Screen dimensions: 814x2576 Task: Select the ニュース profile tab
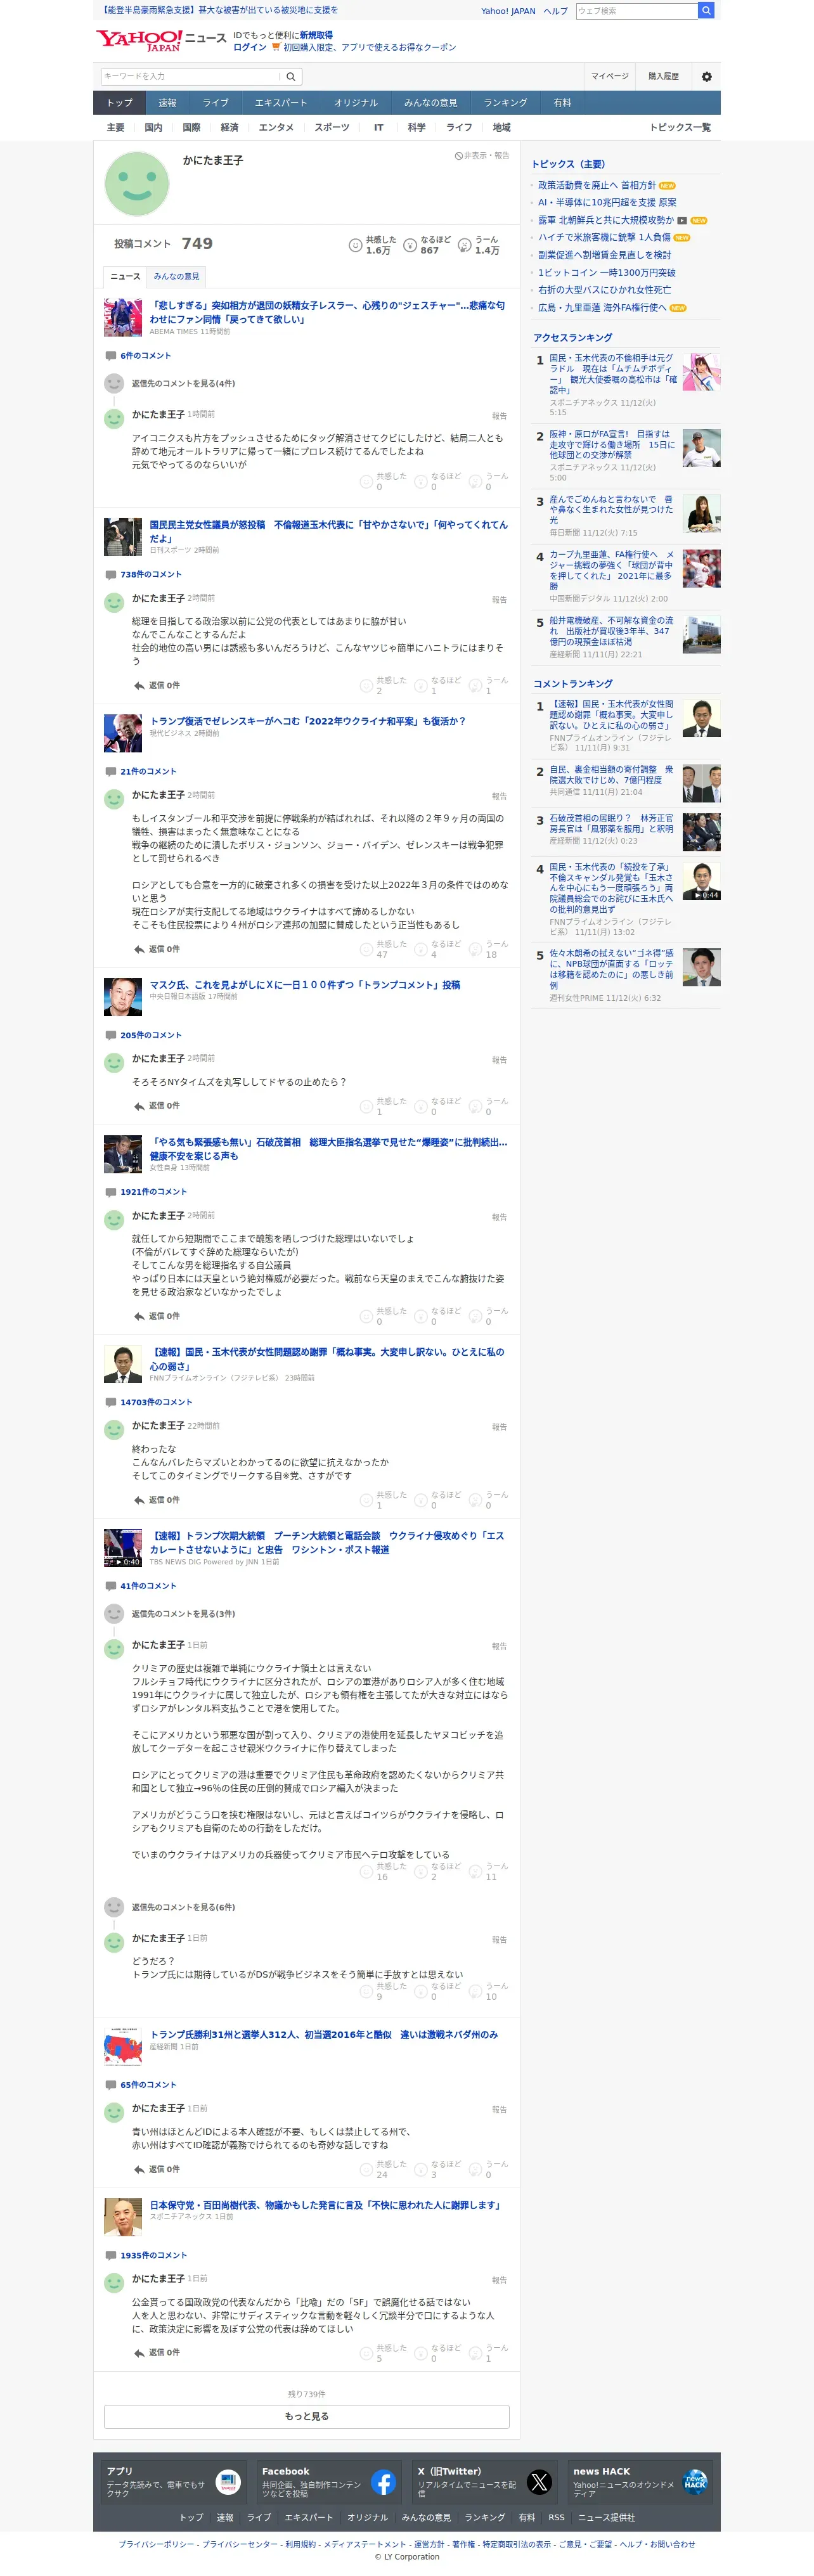coord(125,277)
